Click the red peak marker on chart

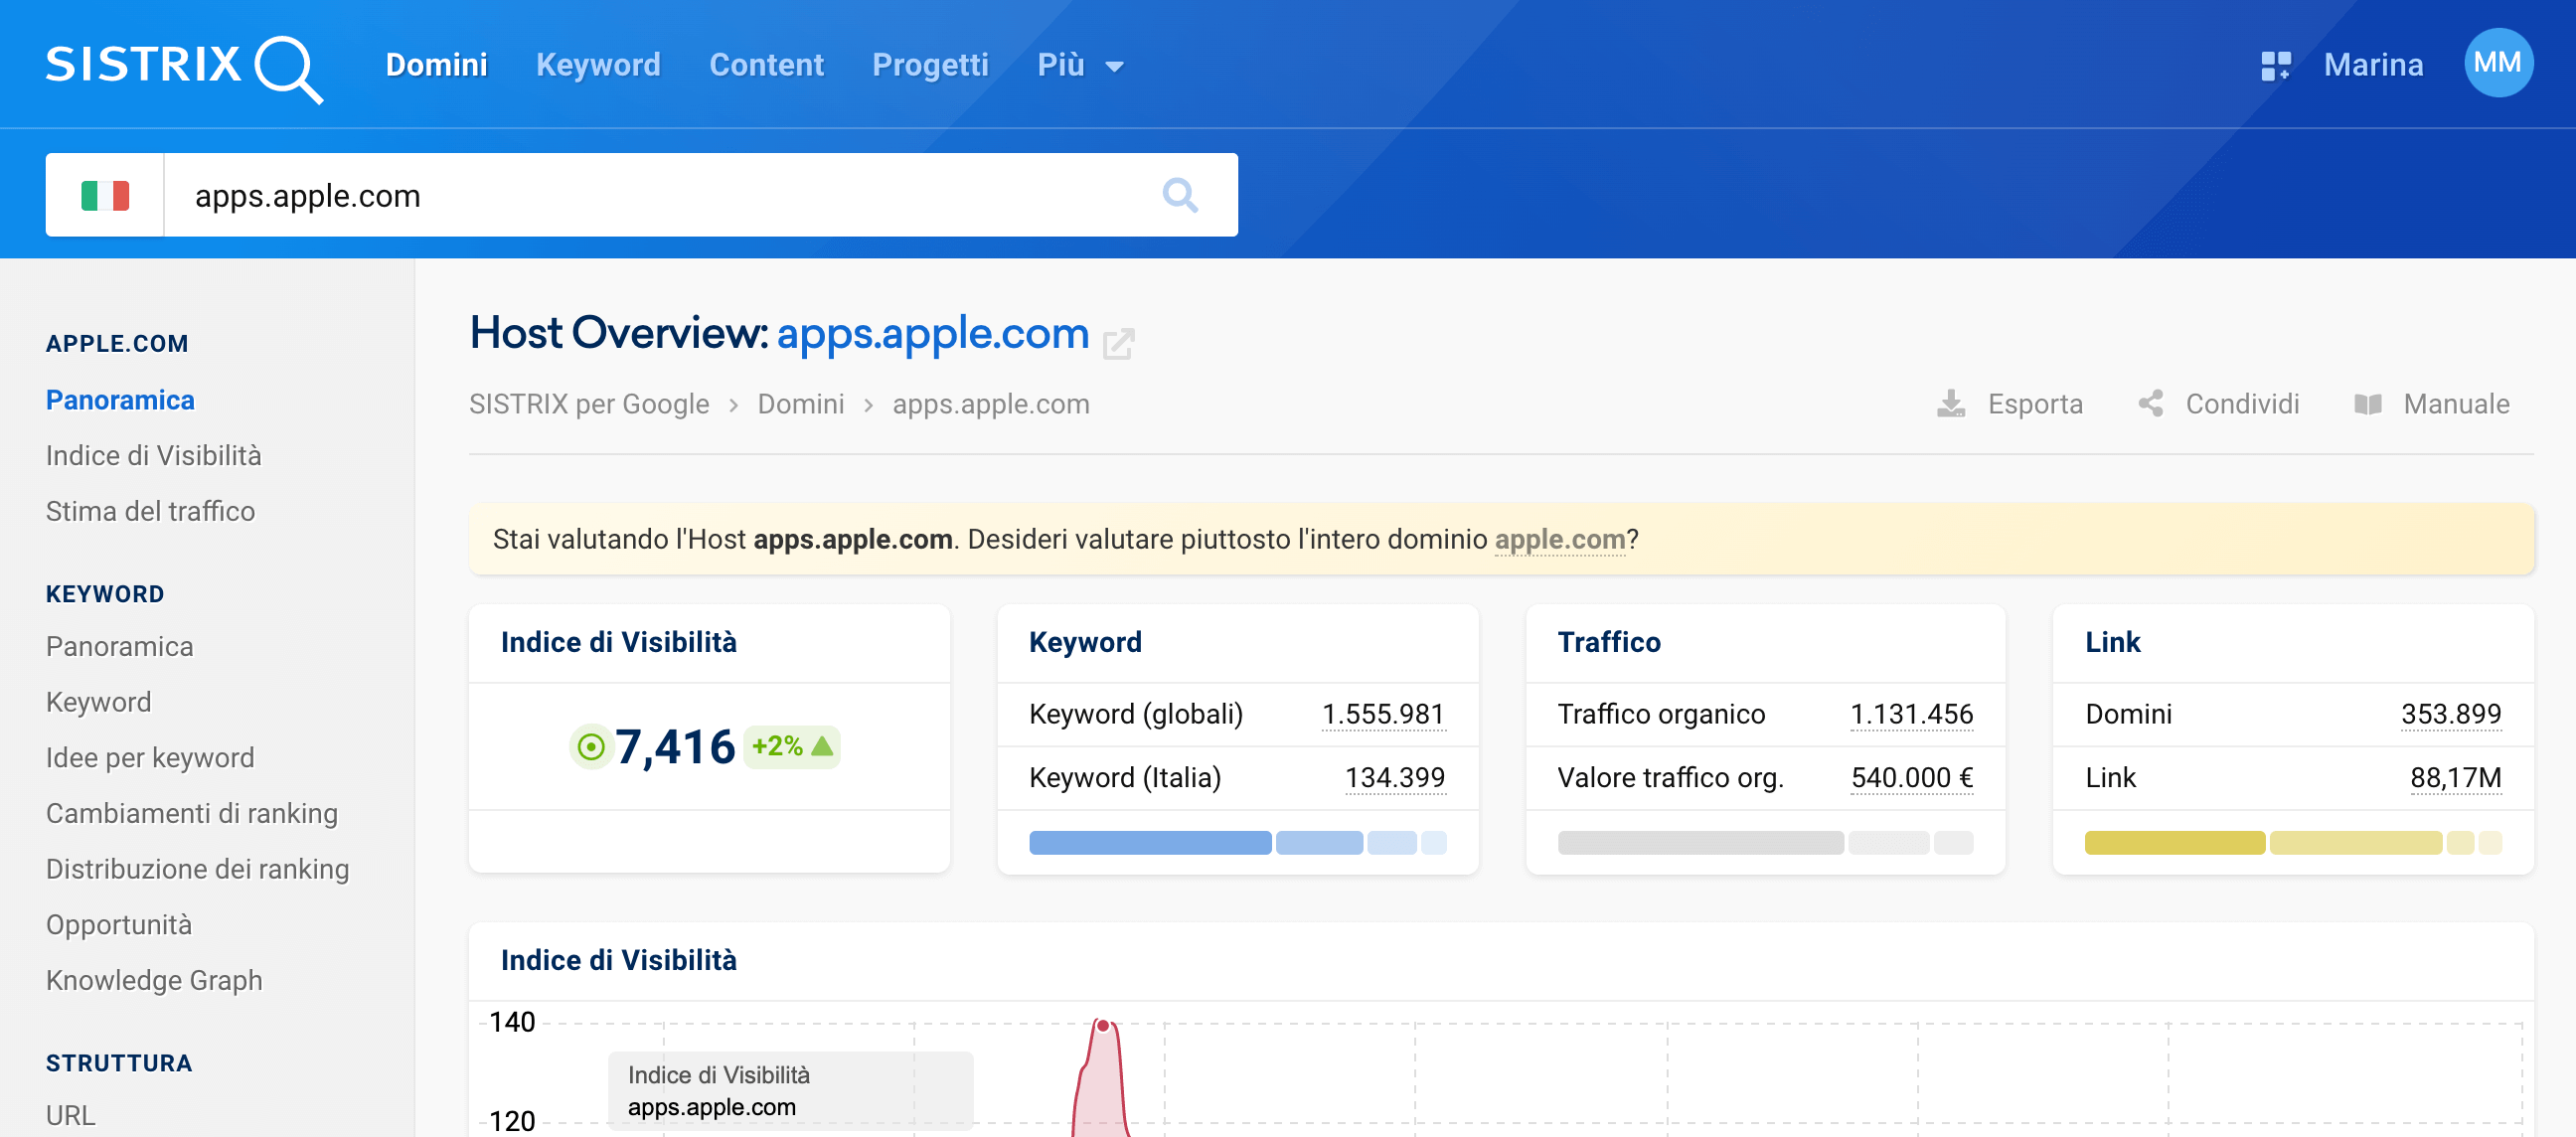(1102, 1025)
